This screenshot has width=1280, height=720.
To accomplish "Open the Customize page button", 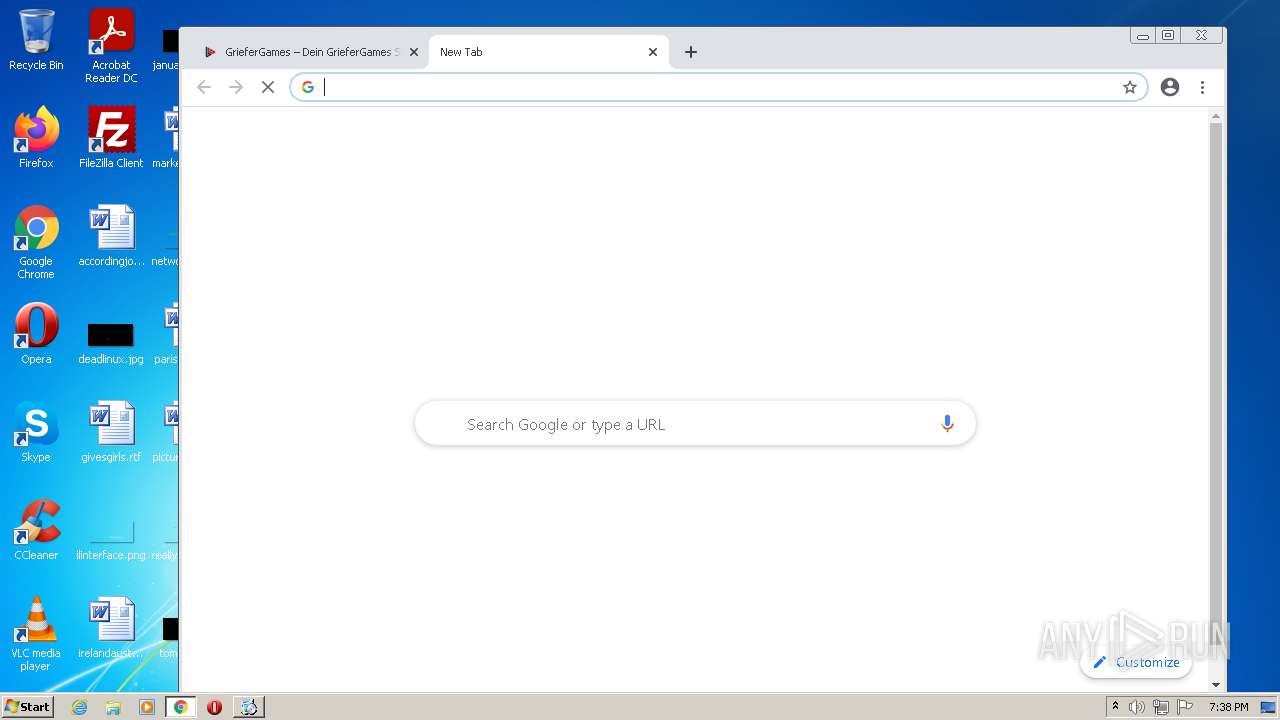I will point(1136,662).
